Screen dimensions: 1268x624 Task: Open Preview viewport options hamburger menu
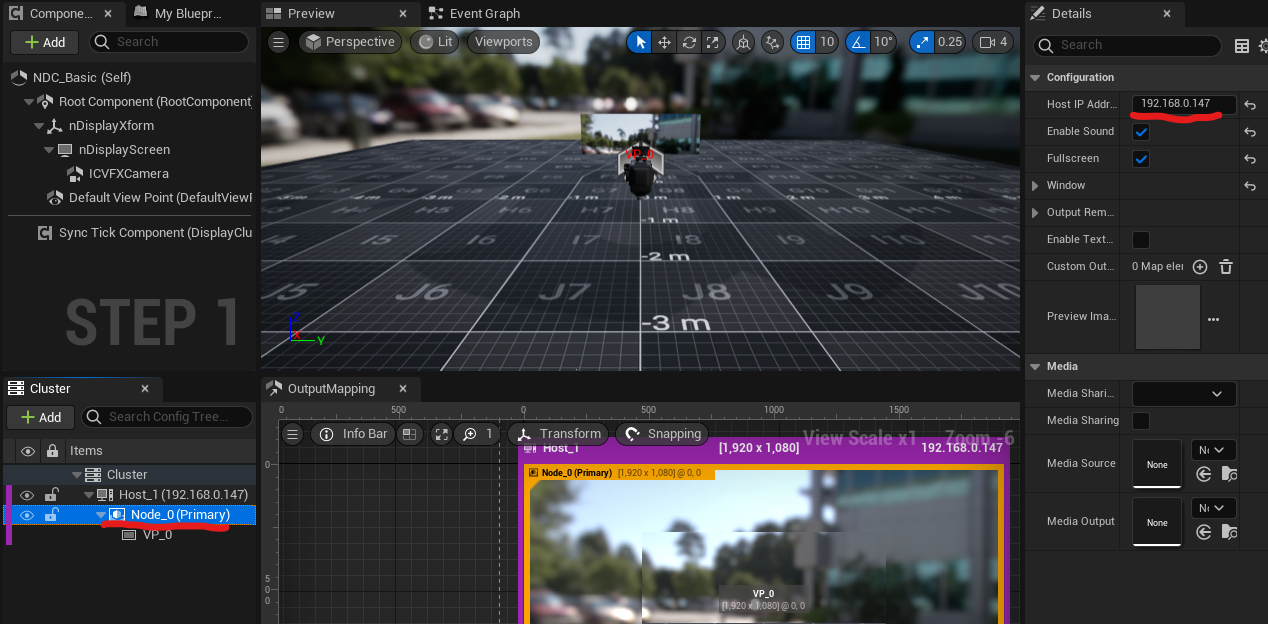point(279,42)
